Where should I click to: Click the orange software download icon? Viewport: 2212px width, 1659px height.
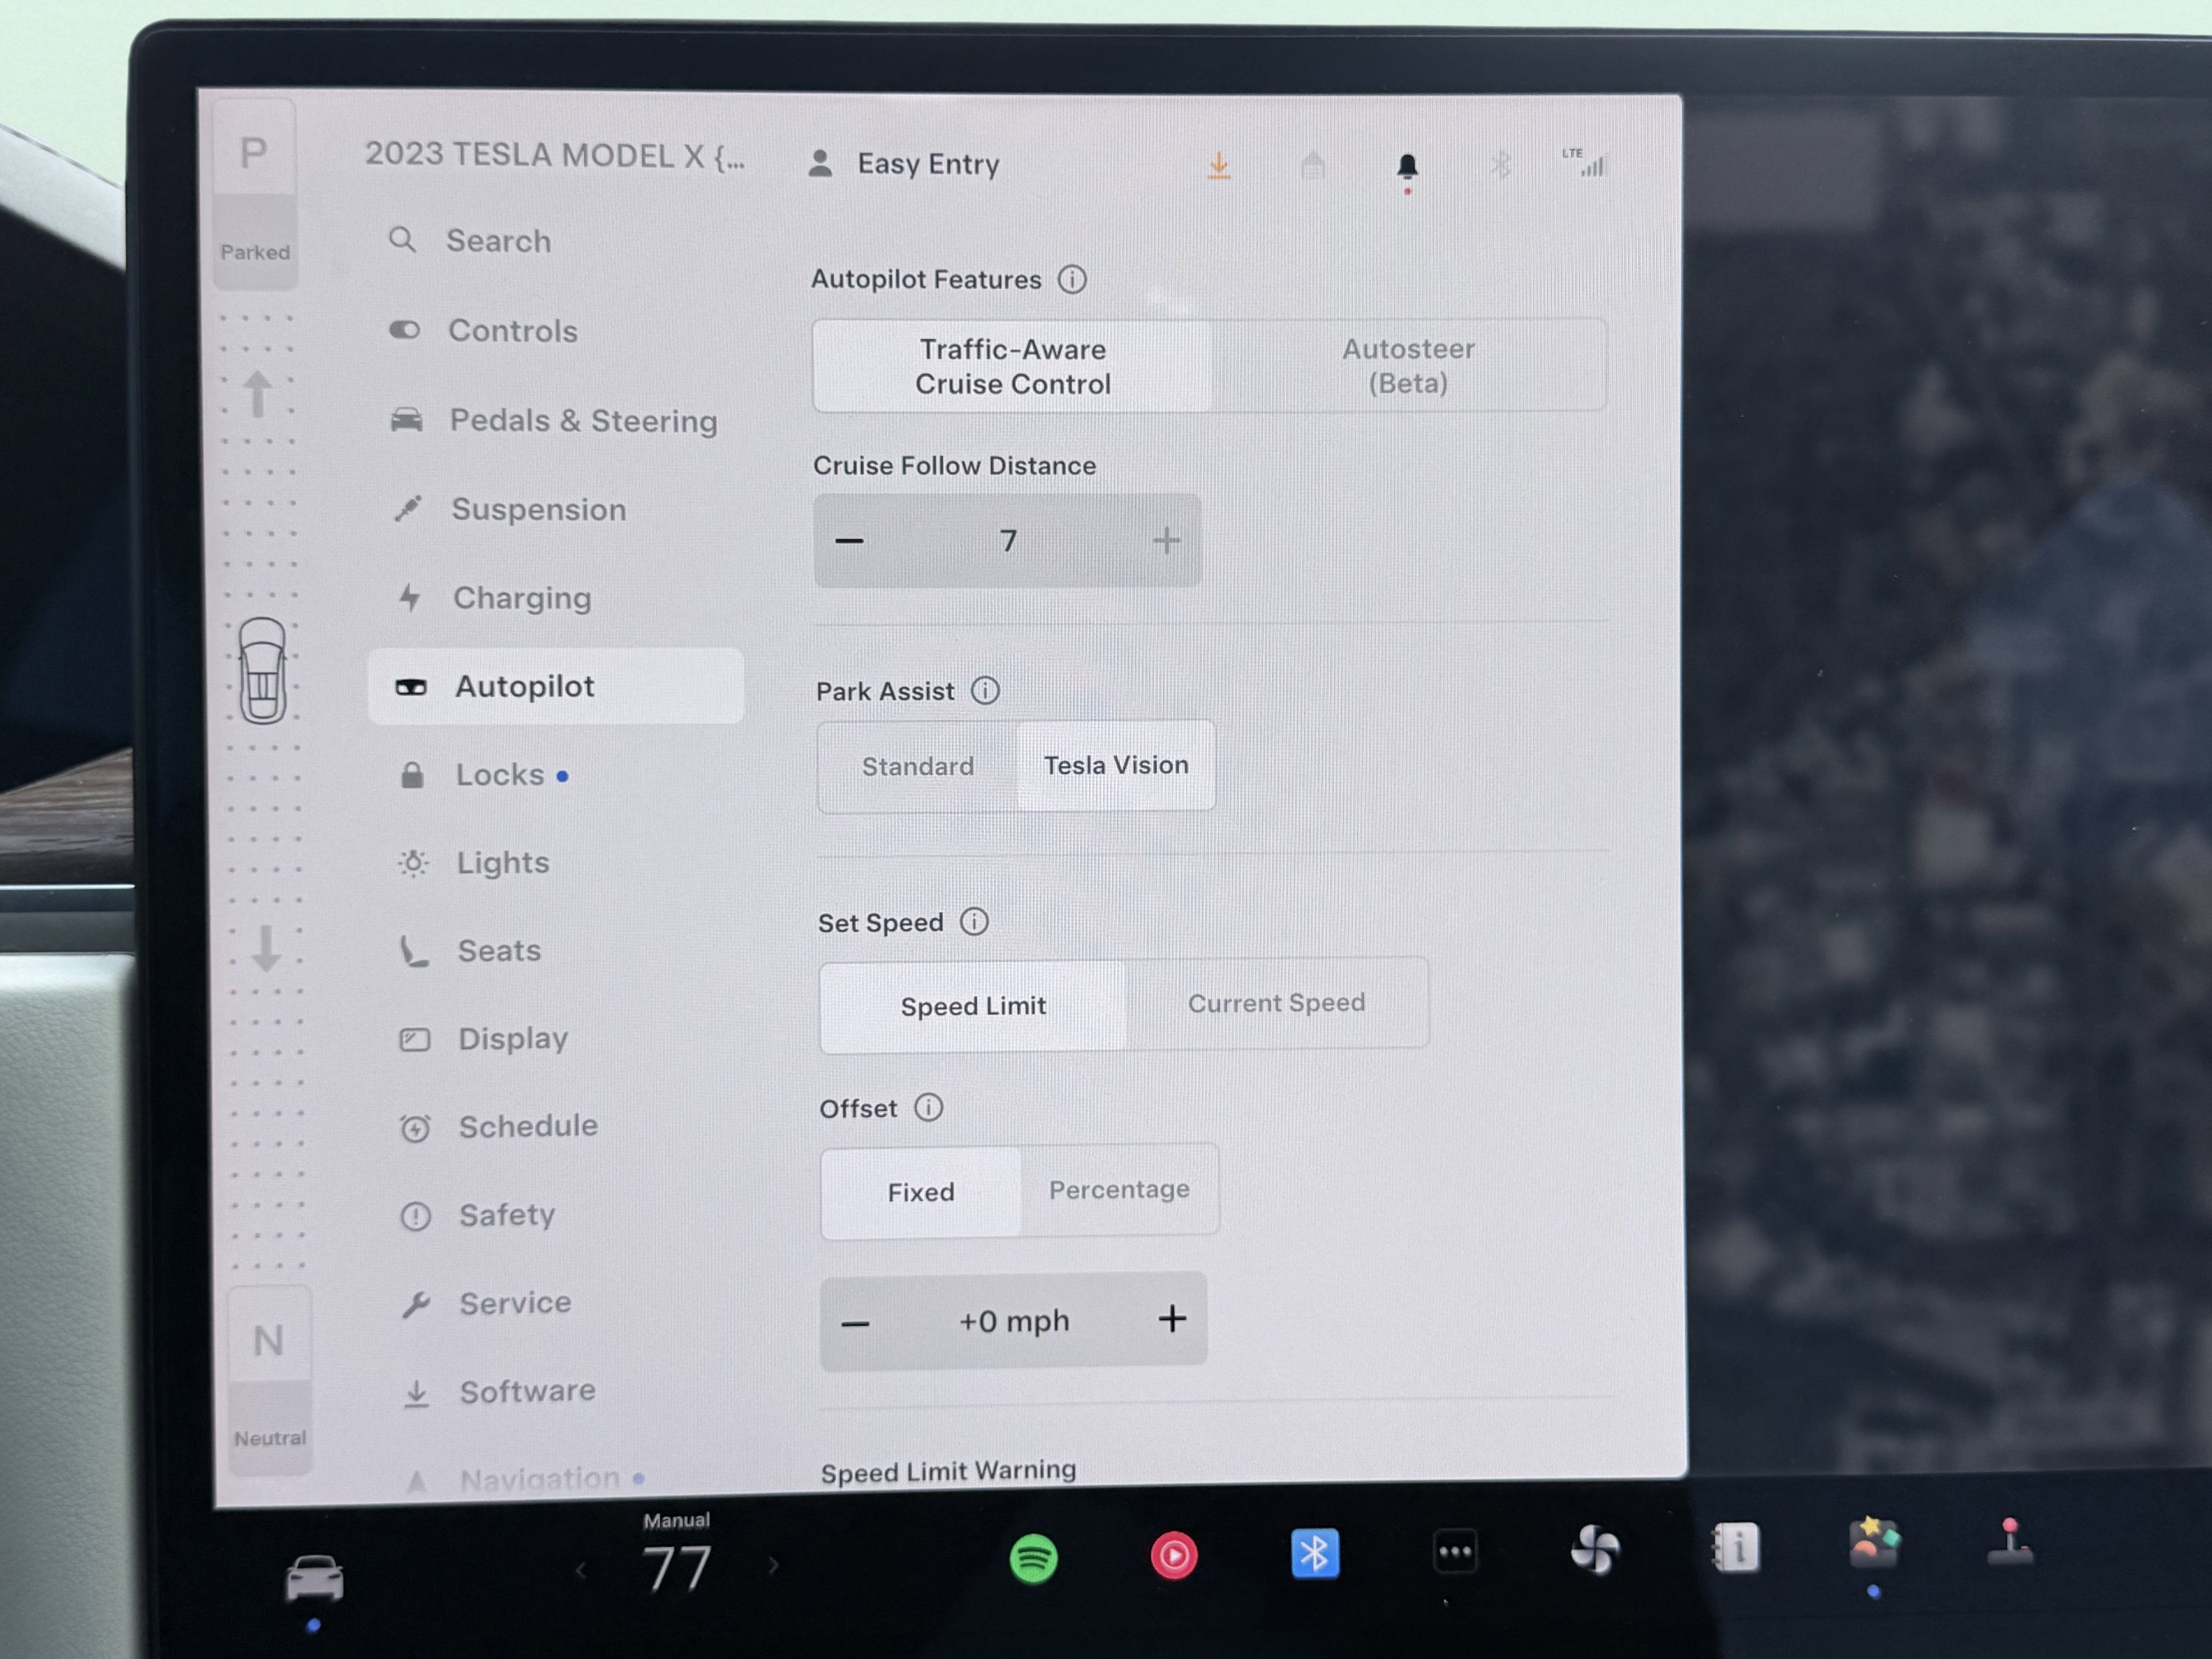[x=1219, y=165]
